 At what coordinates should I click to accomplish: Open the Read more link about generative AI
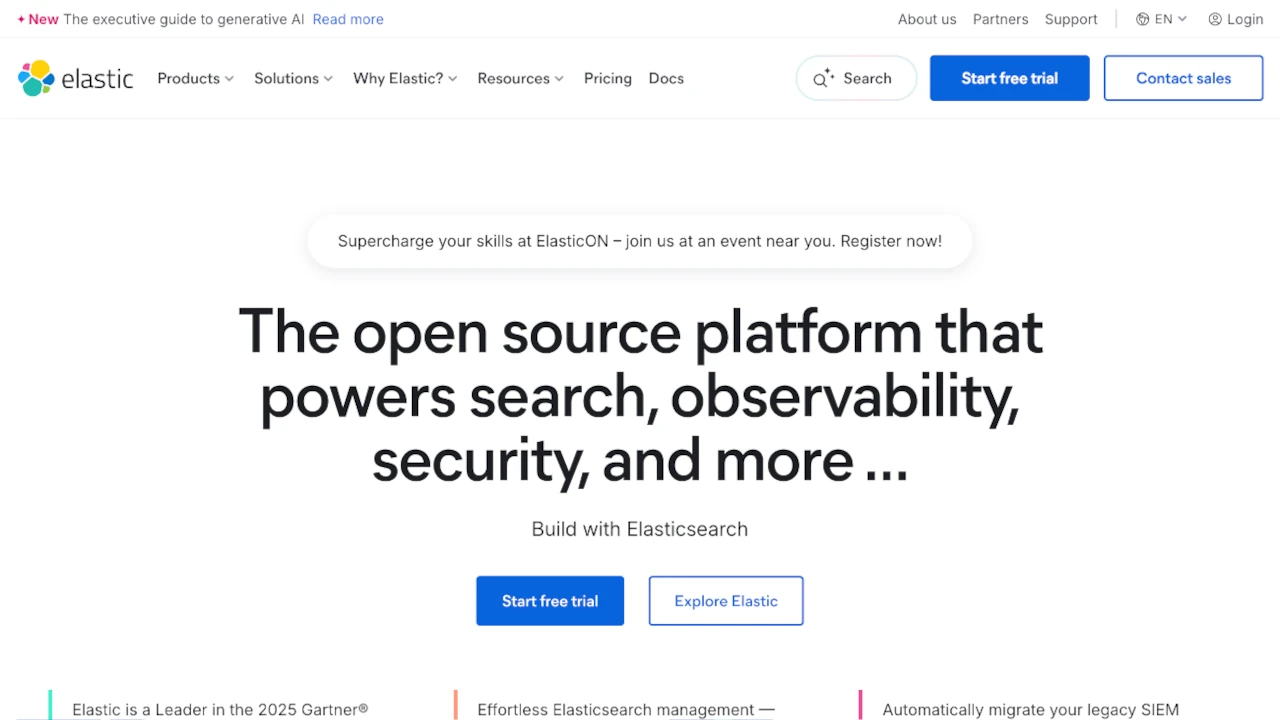[347, 19]
